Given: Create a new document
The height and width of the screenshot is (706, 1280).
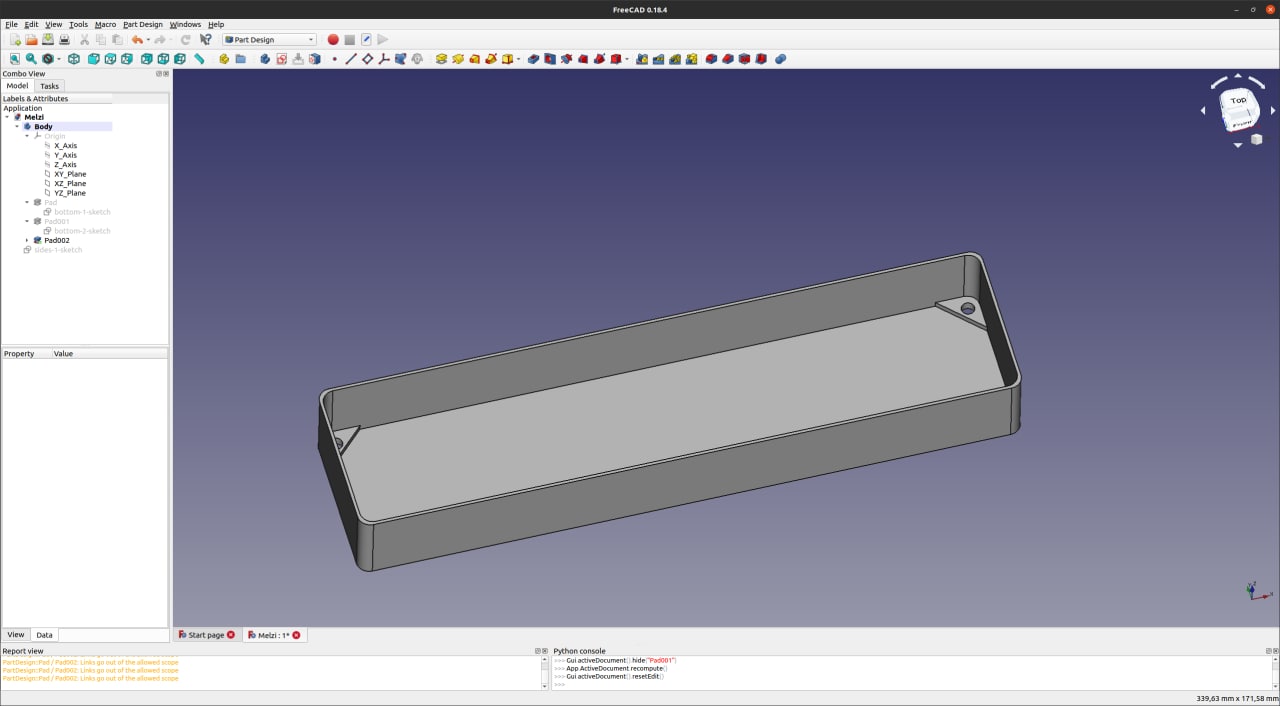Looking at the screenshot, I should [14, 40].
